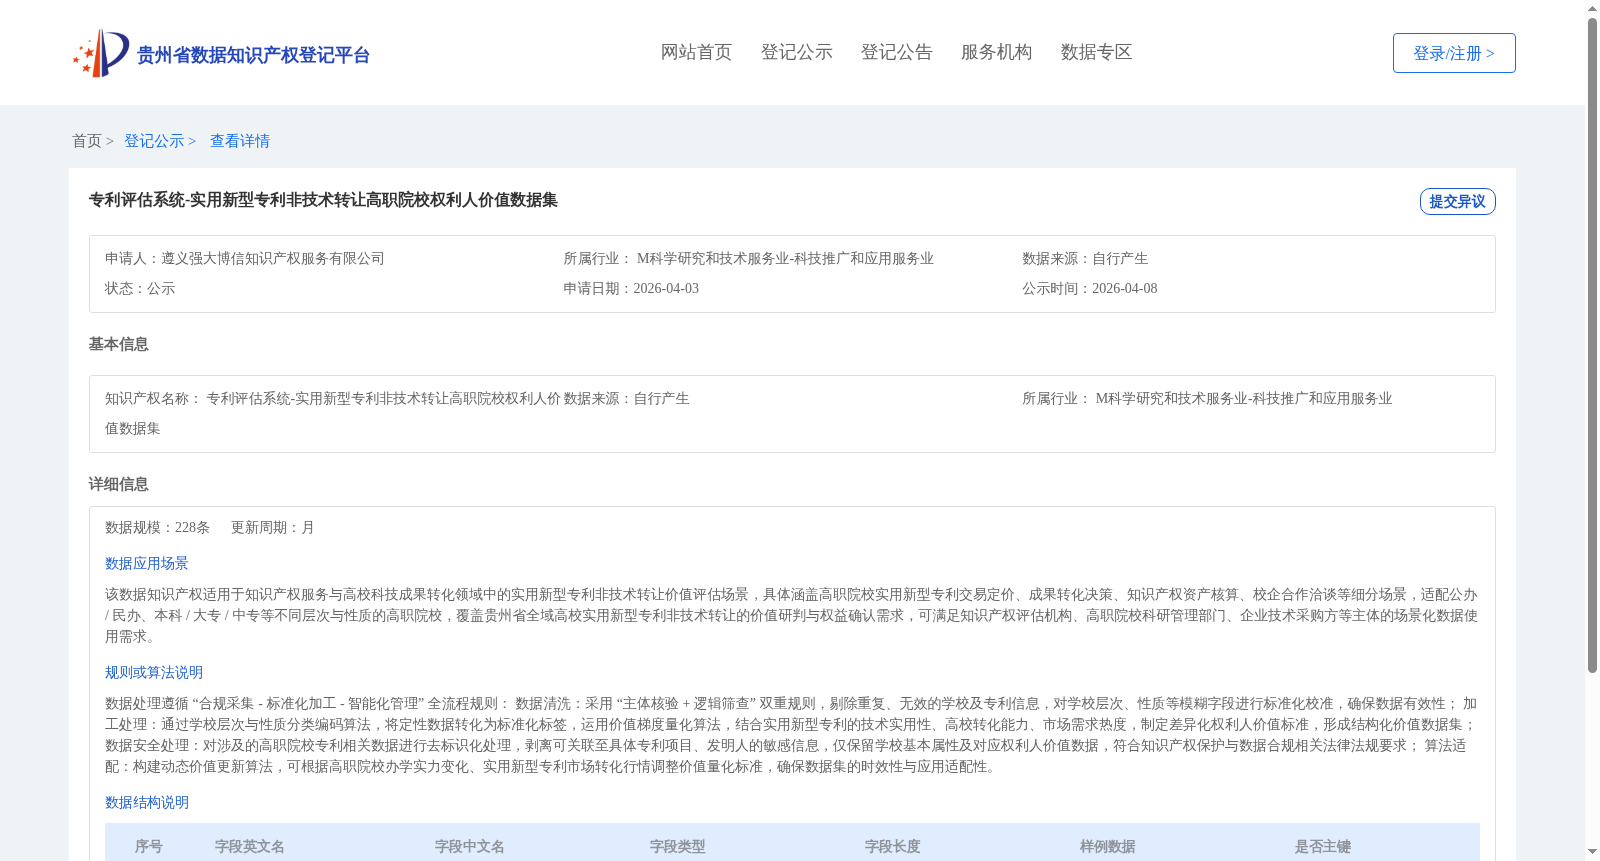Click the 字段类型 column header
1600x861 pixels.
678,846
